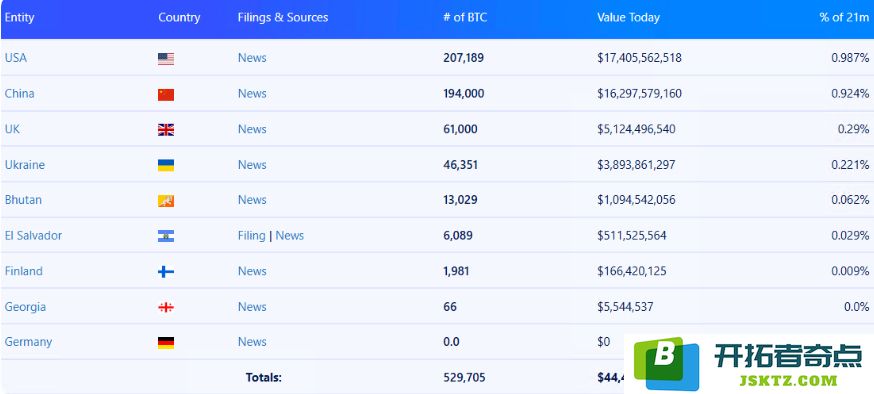The height and width of the screenshot is (394, 874).
Task: Click the Germany flag icon
Action: tap(166, 343)
